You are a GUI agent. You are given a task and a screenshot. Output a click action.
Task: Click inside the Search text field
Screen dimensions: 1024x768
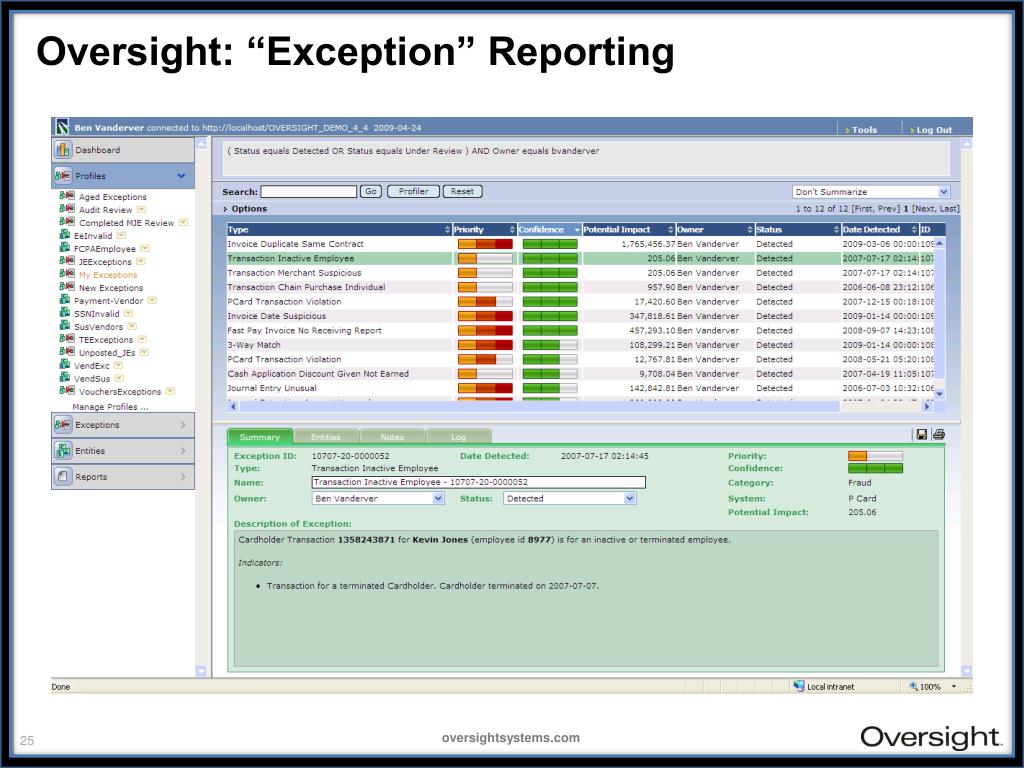(x=309, y=191)
